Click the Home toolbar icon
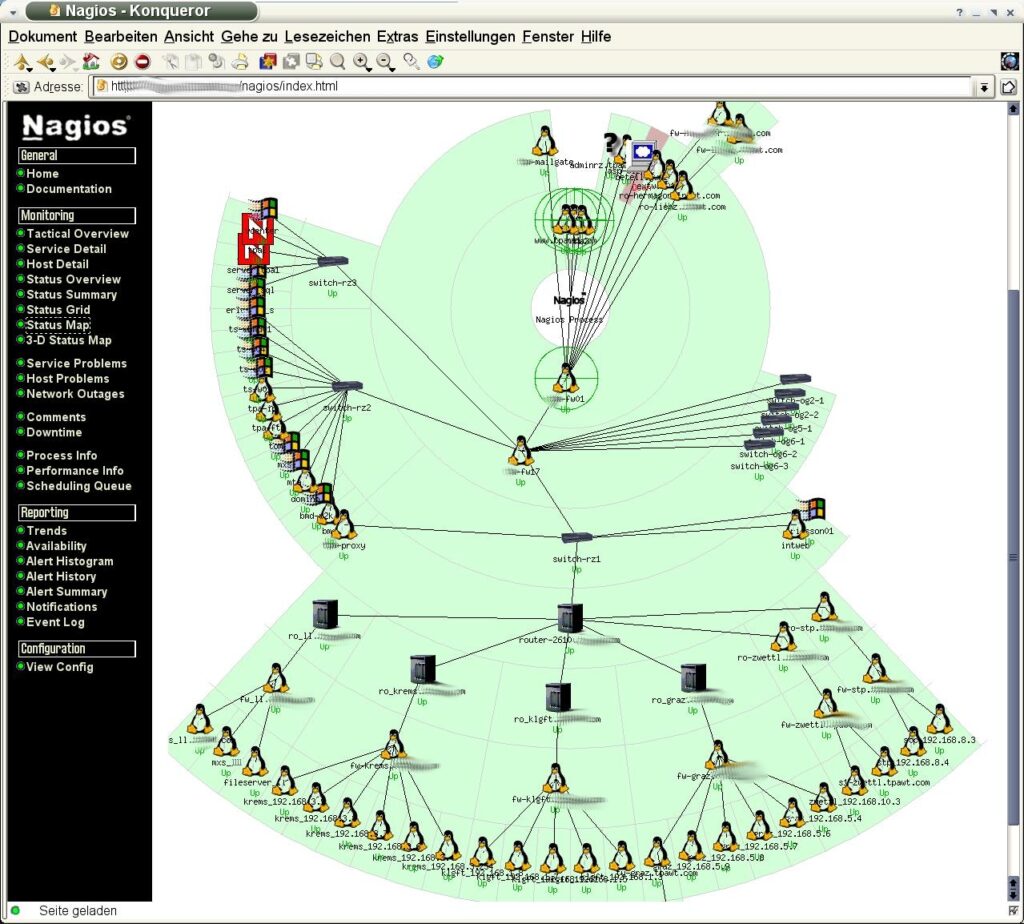Screen dimensions: 1024x924 tap(92, 62)
